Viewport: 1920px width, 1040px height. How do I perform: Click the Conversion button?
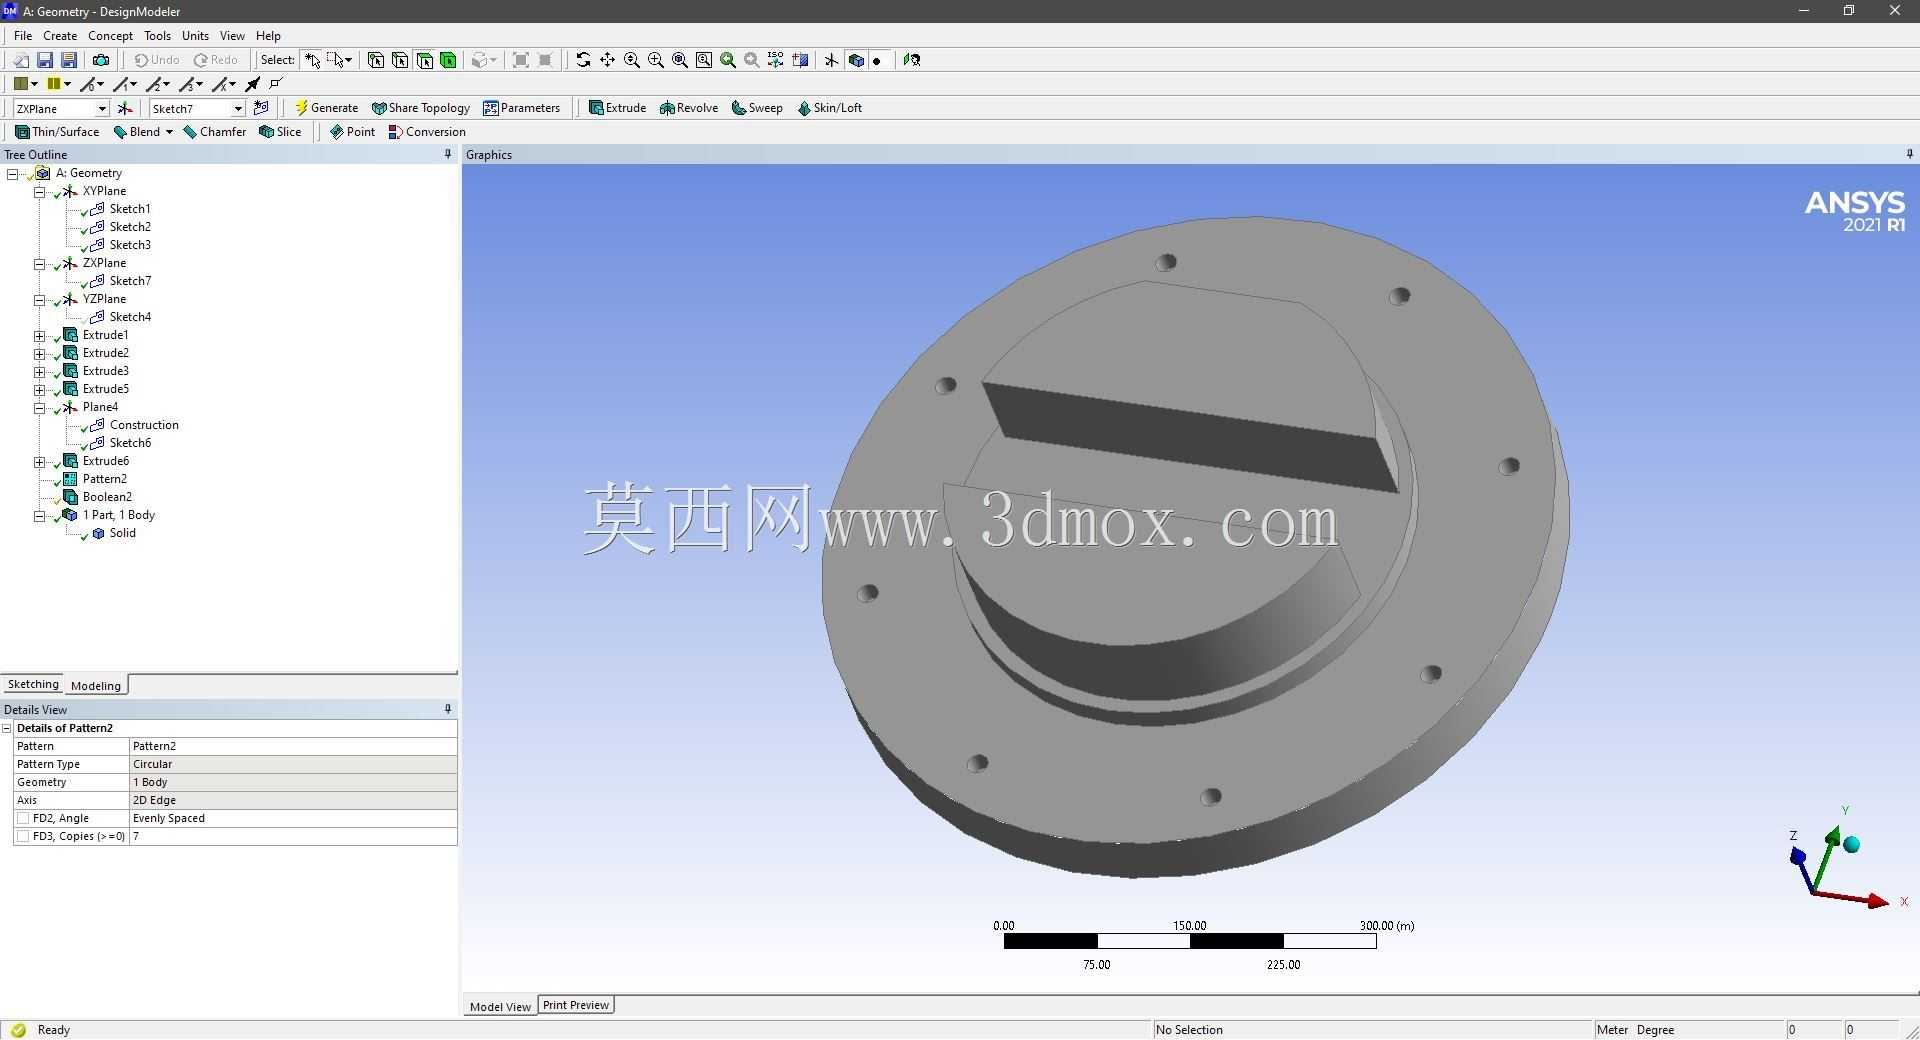pos(427,132)
